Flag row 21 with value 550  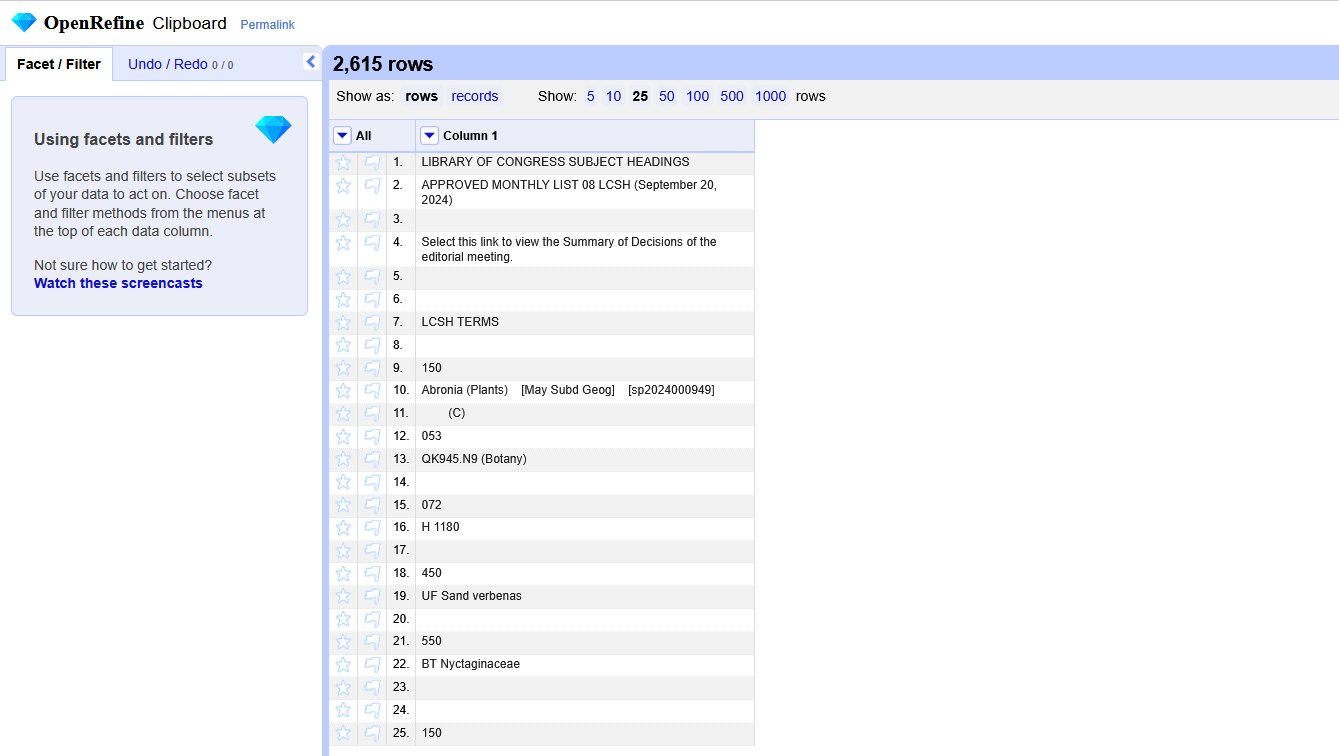point(372,641)
